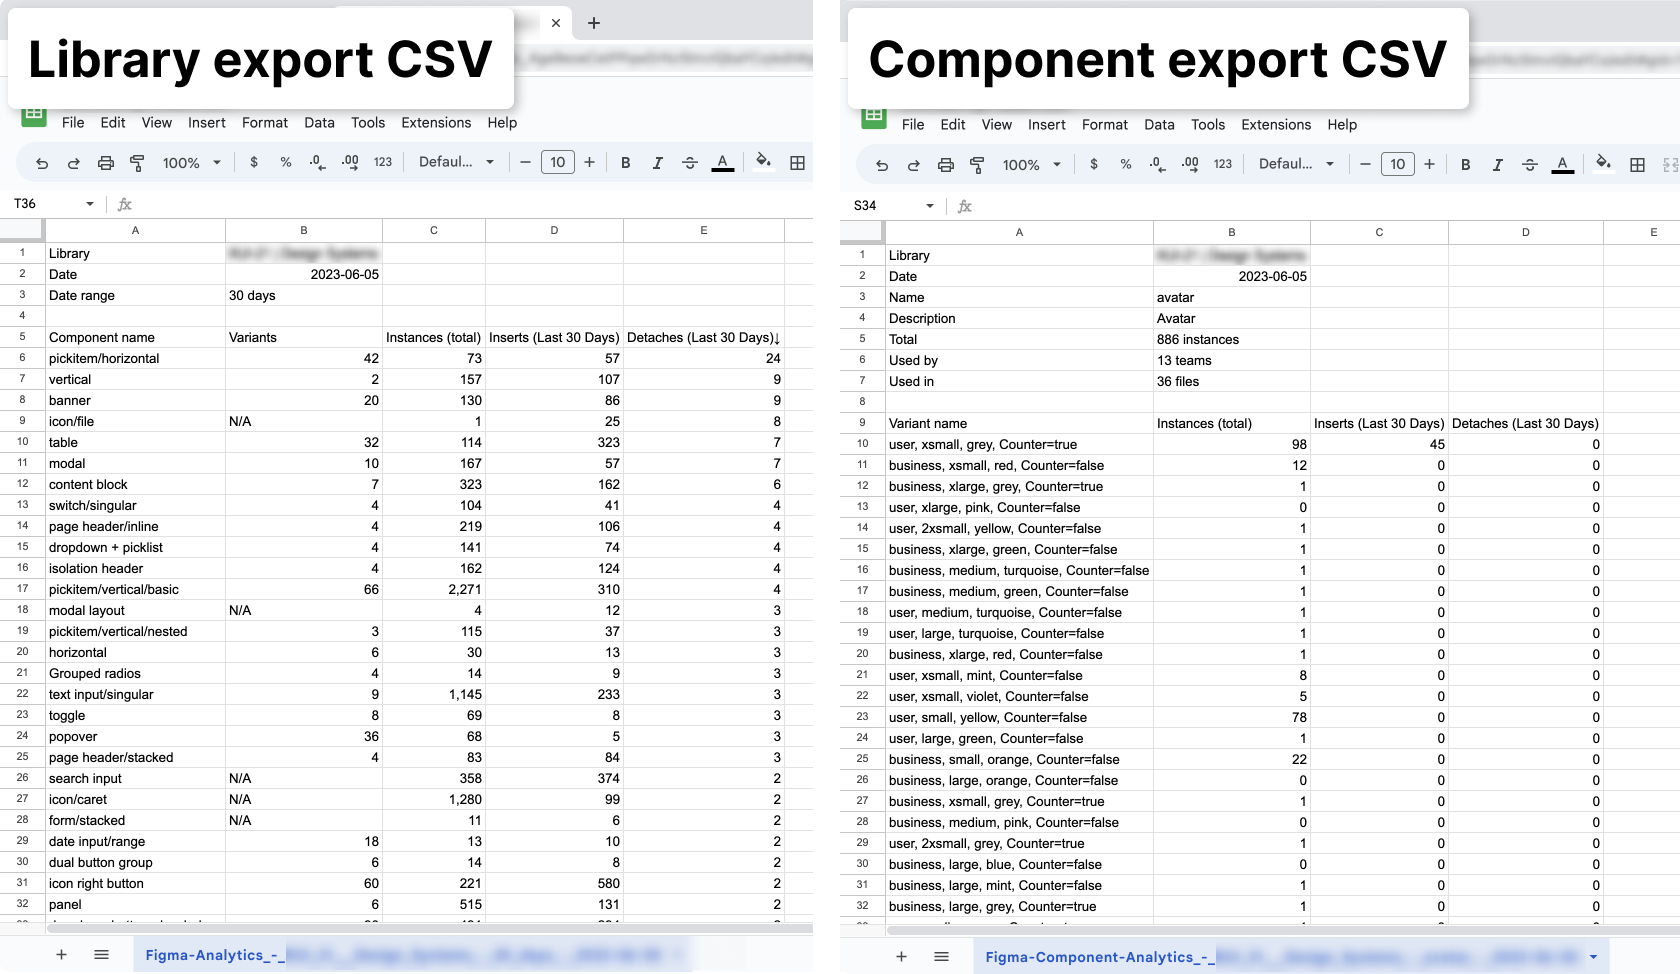The width and height of the screenshot is (1680, 974).
Task: Open Figma-Component-Analytics sheet tab dropdown arrow
Action: [x=1593, y=957]
